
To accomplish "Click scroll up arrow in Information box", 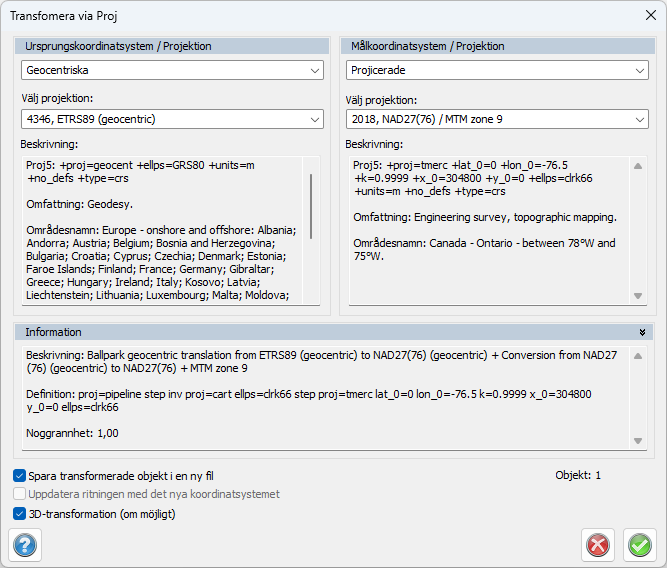I will 638,357.
